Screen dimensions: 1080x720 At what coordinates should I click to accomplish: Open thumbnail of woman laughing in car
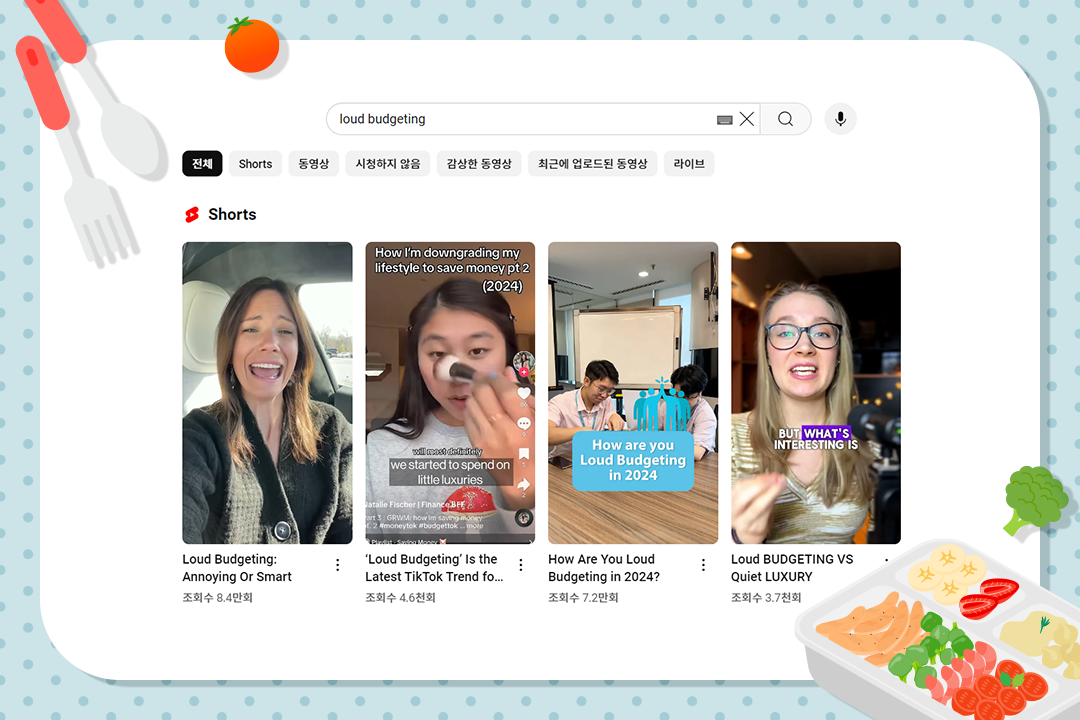coord(267,393)
